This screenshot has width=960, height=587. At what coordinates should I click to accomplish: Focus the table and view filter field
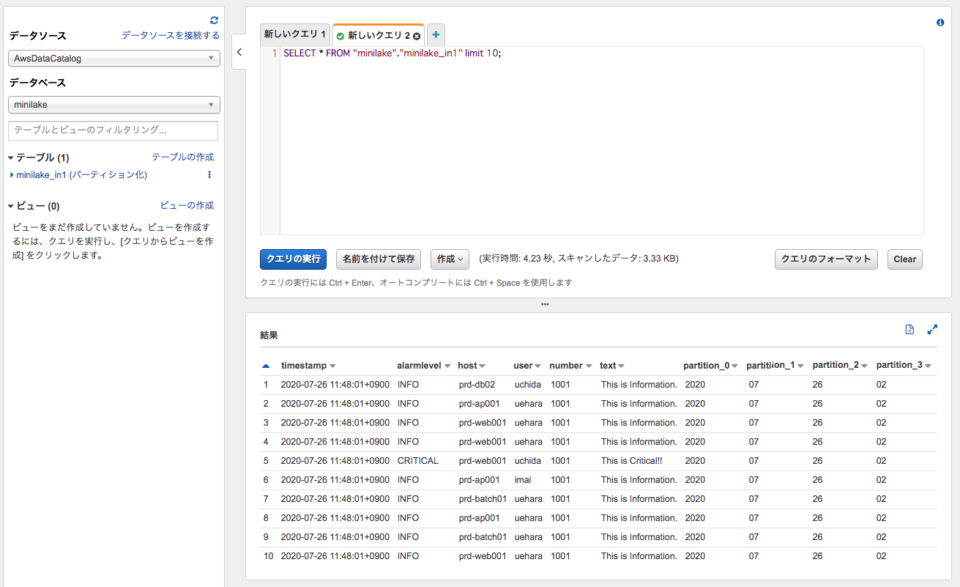[x=113, y=130]
